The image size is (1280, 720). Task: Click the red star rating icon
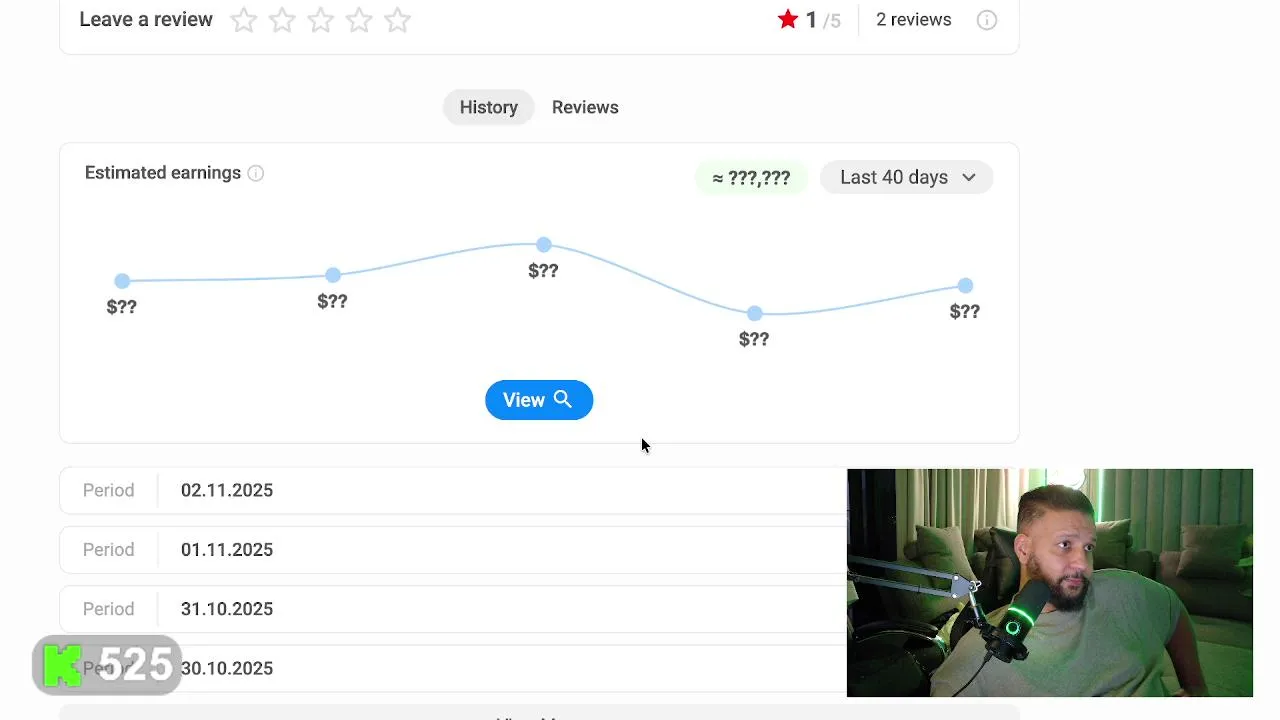[x=788, y=19]
